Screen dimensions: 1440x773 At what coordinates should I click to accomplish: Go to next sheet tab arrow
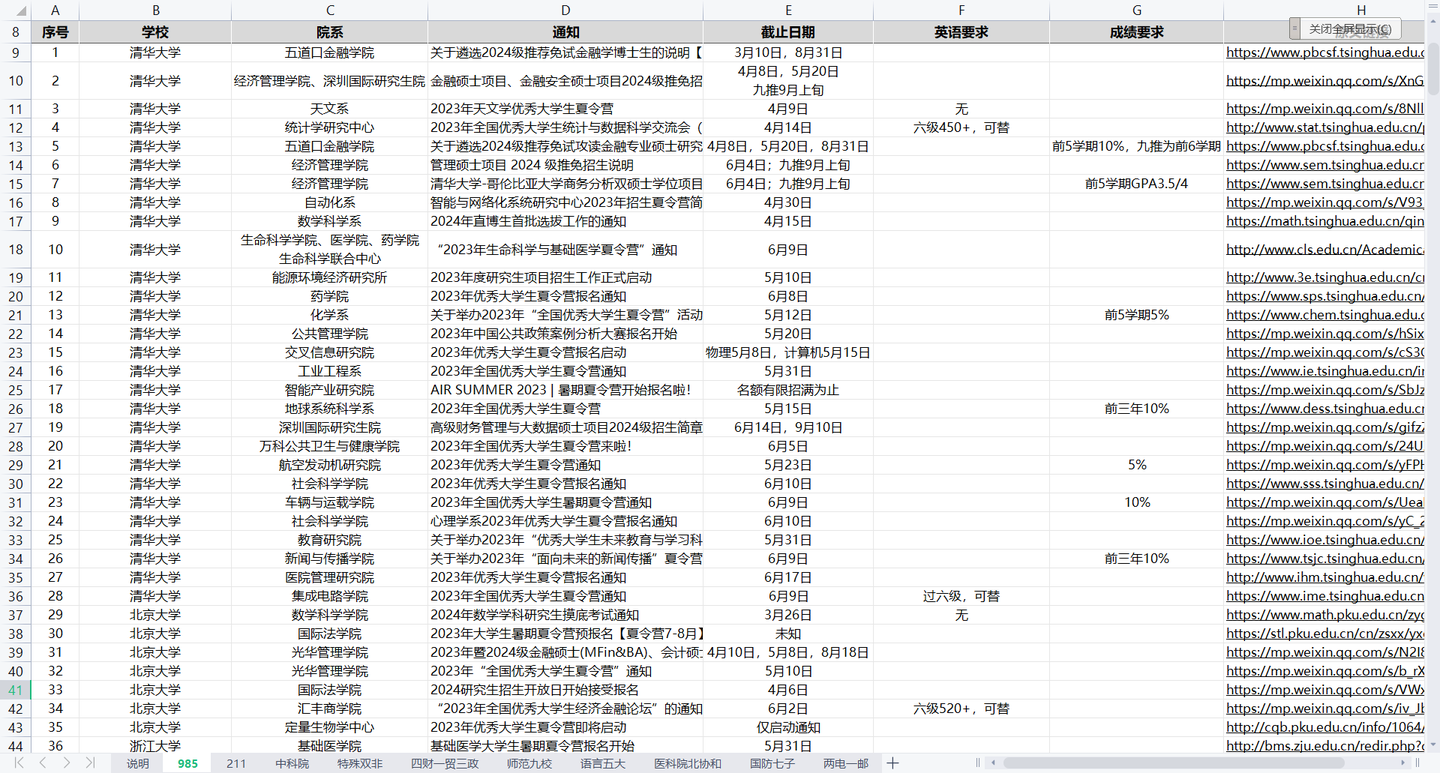pyautogui.click(x=66, y=763)
